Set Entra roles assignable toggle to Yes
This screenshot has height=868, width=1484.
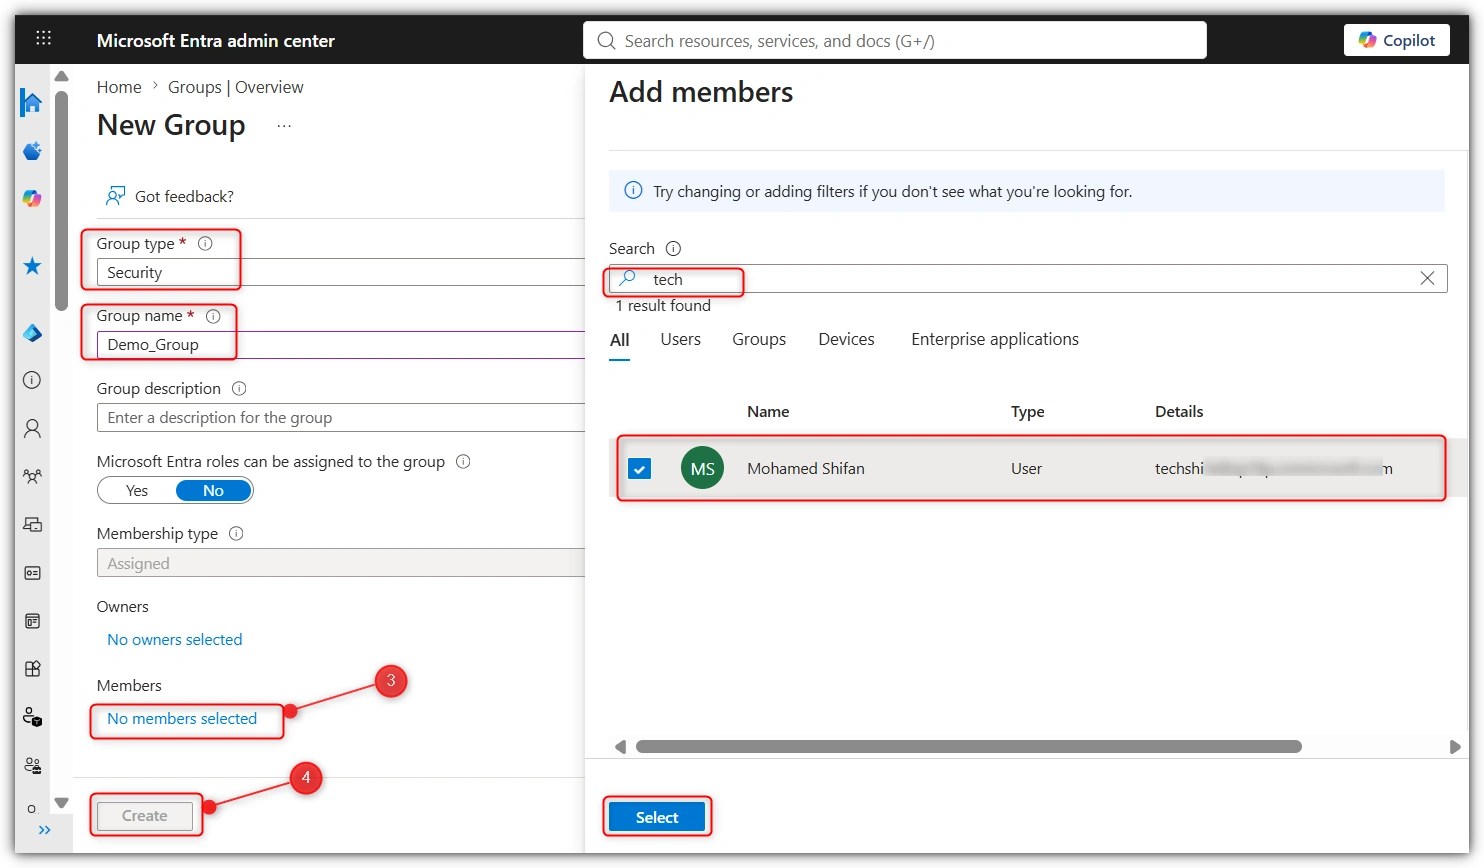point(137,490)
